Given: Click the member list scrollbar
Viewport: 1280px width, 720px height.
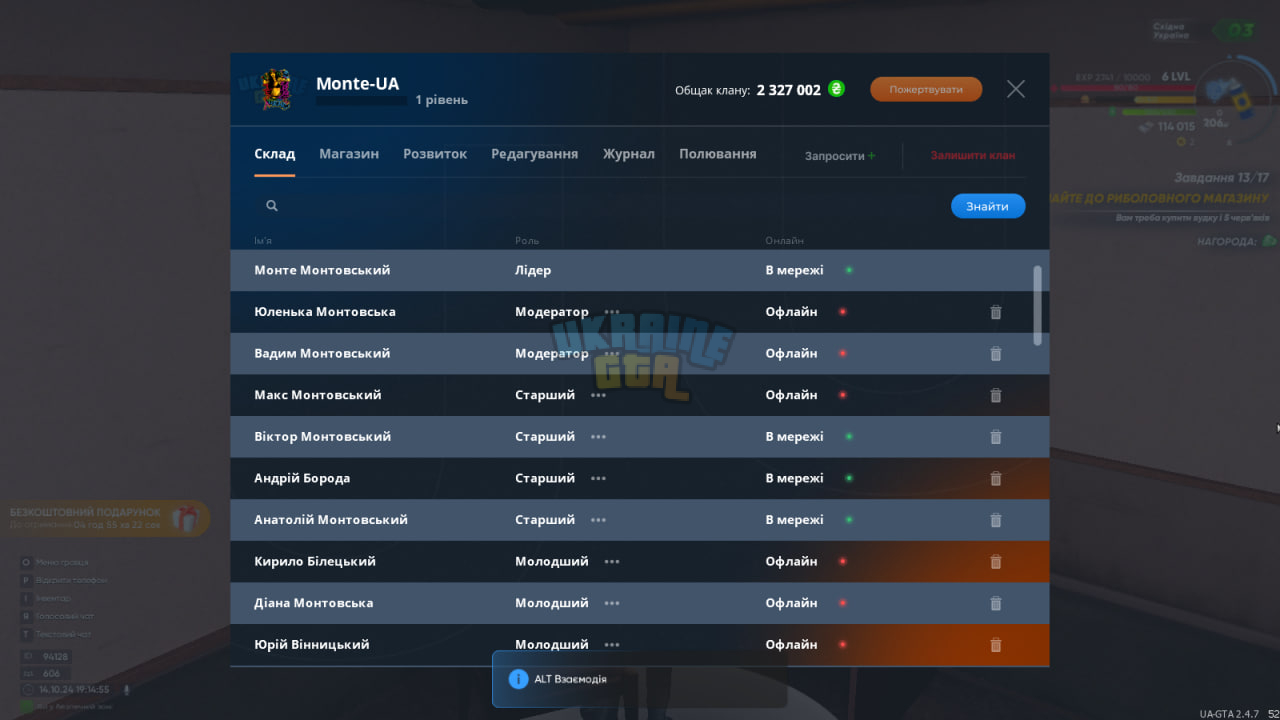Looking at the screenshot, I should coord(1037,306).
